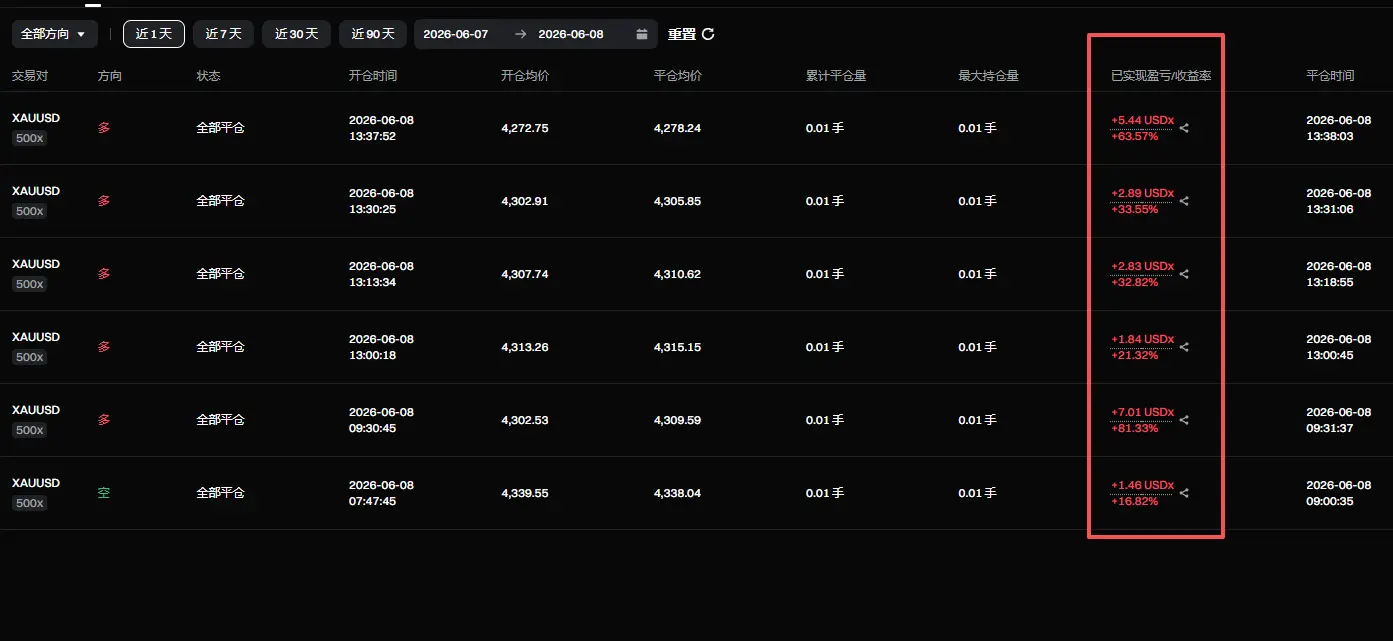The width and height of the screenshot is (1393, 641).
Task: Click the 开仓均价 column header
Action: point(525,76)
